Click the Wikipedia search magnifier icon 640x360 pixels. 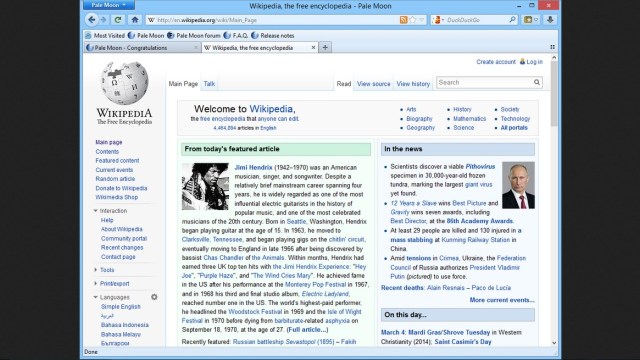pos(537,82)
